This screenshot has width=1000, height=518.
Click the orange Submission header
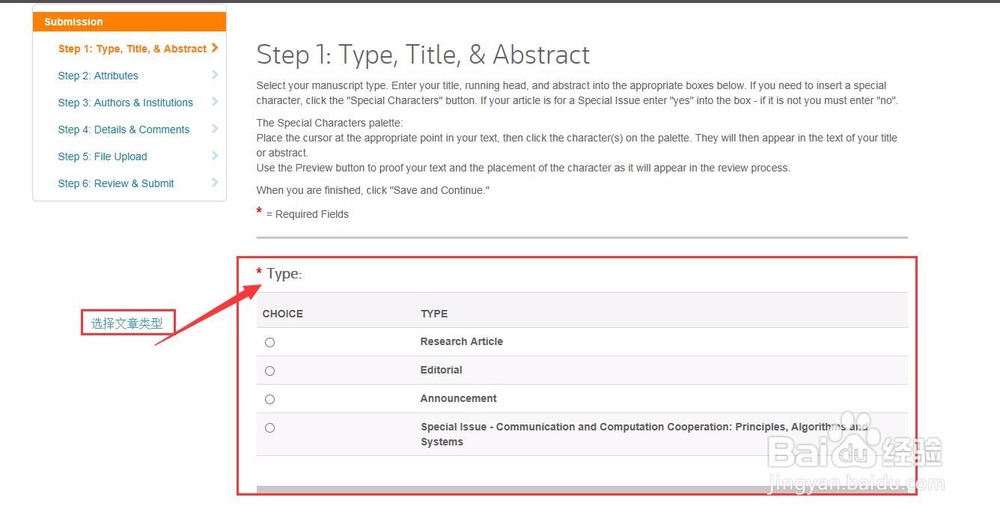coord(129,22)
